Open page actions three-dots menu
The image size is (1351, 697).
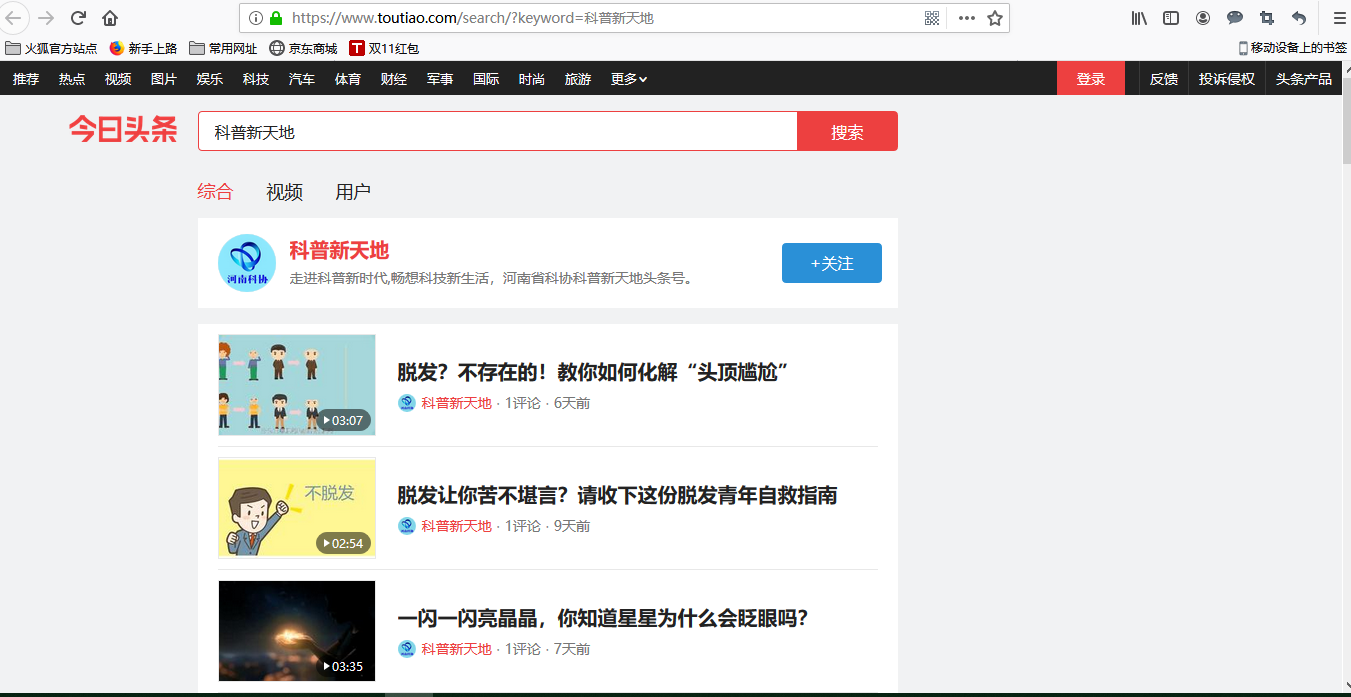966,18
